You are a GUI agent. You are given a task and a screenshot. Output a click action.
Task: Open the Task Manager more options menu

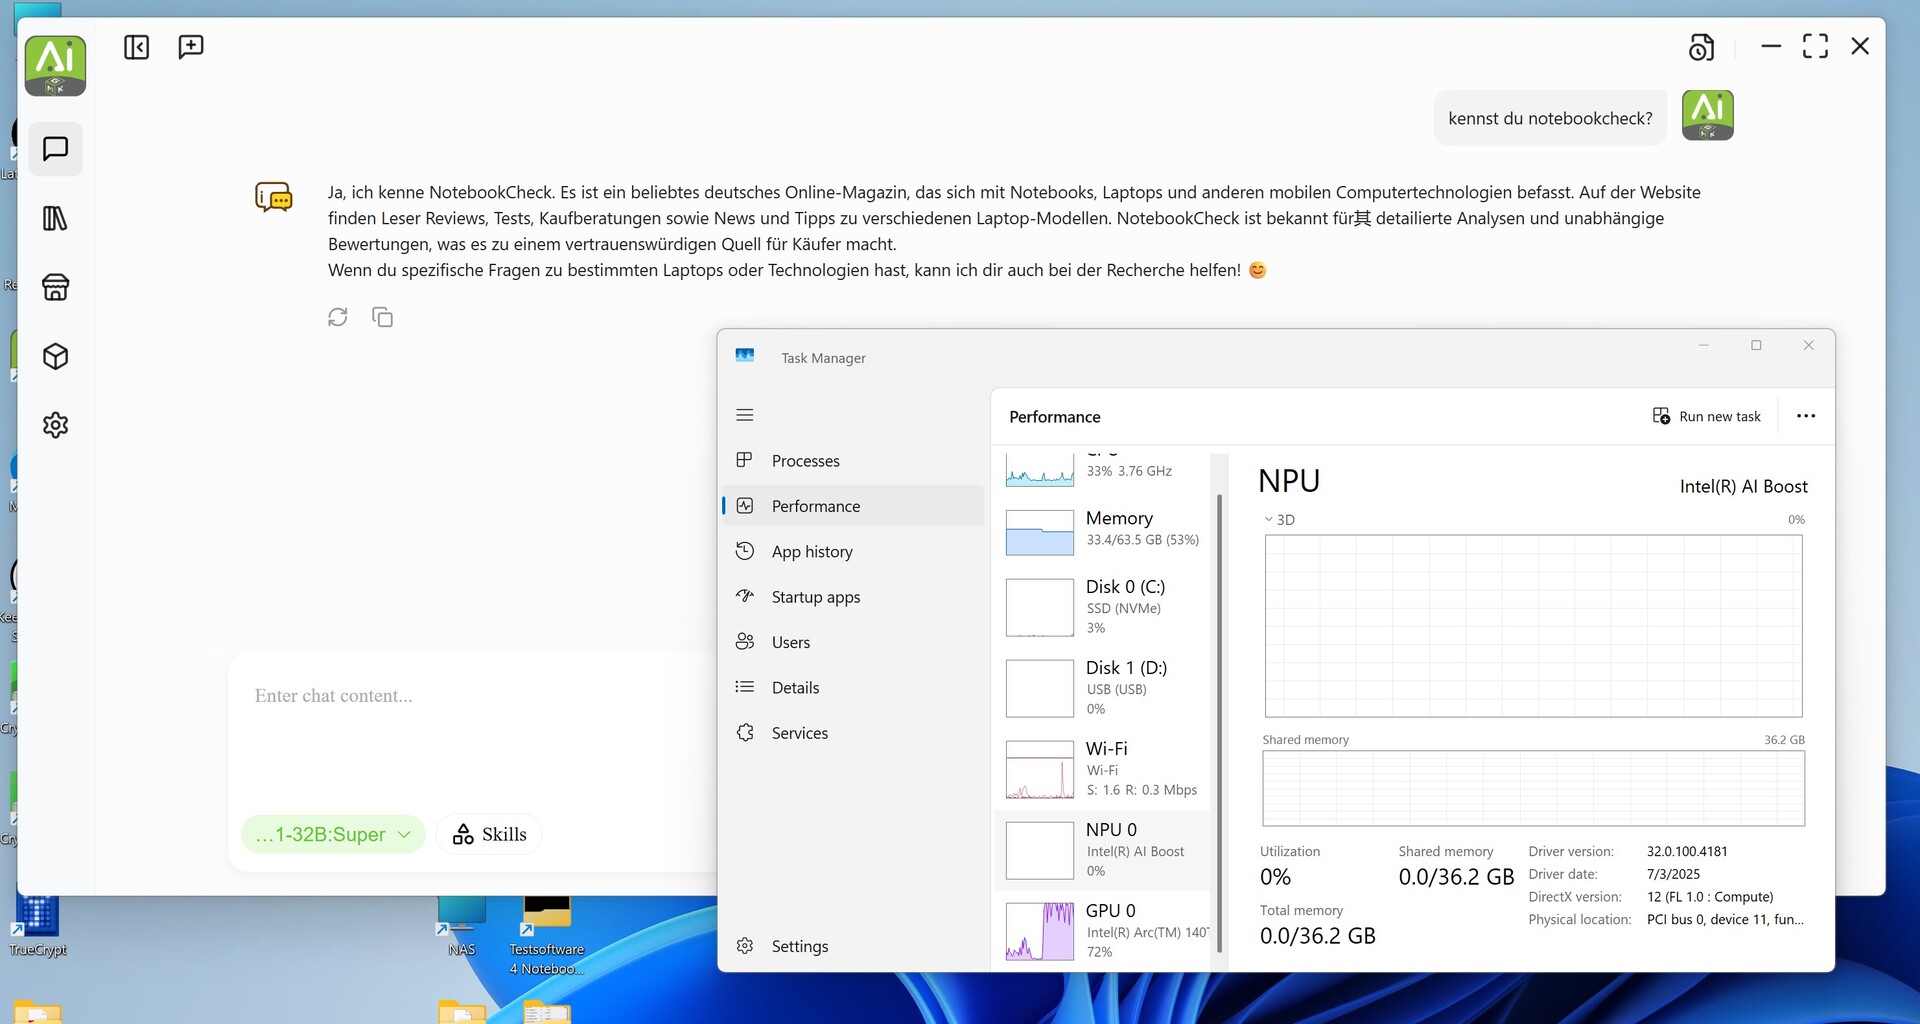[x=1805, y=416]
